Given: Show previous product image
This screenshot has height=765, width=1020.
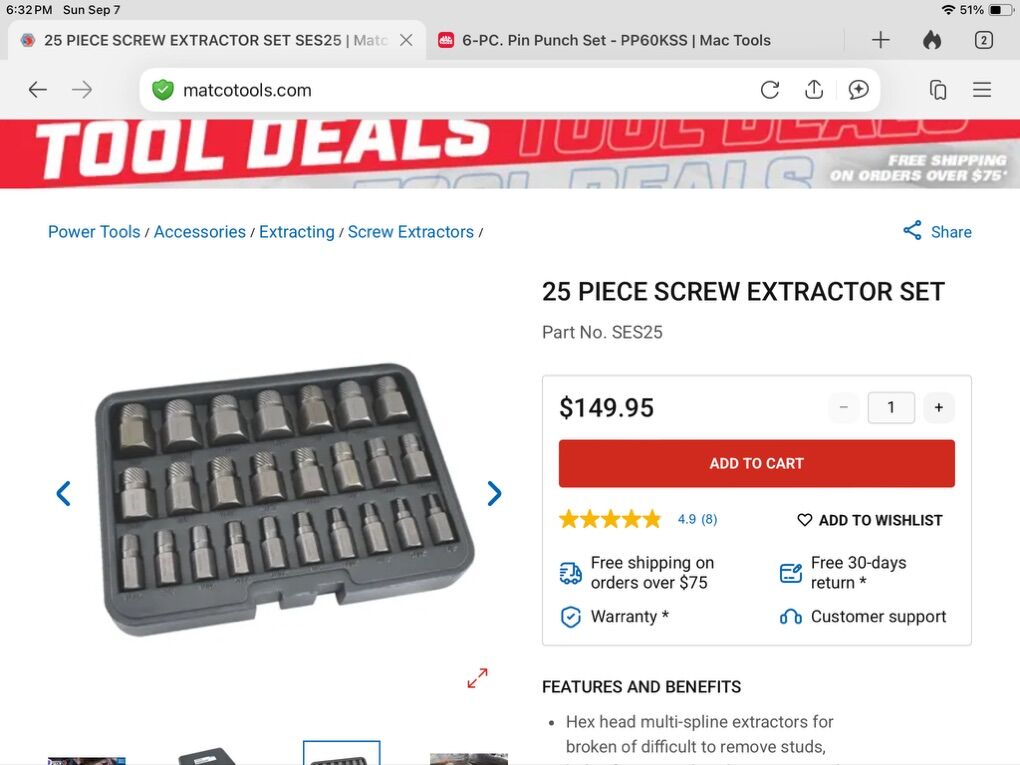Looking at the screenshot, I should pos(63,493).
